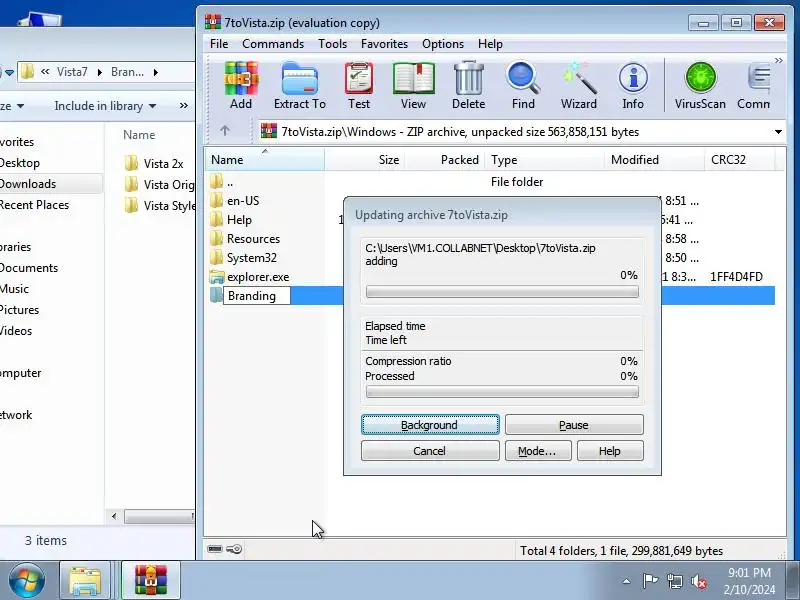Image resolution: width=800 pixels, height=600 pixels.
Task: Click the Explorer horizontal scrollbar left arrow
Action: (114, 516)
